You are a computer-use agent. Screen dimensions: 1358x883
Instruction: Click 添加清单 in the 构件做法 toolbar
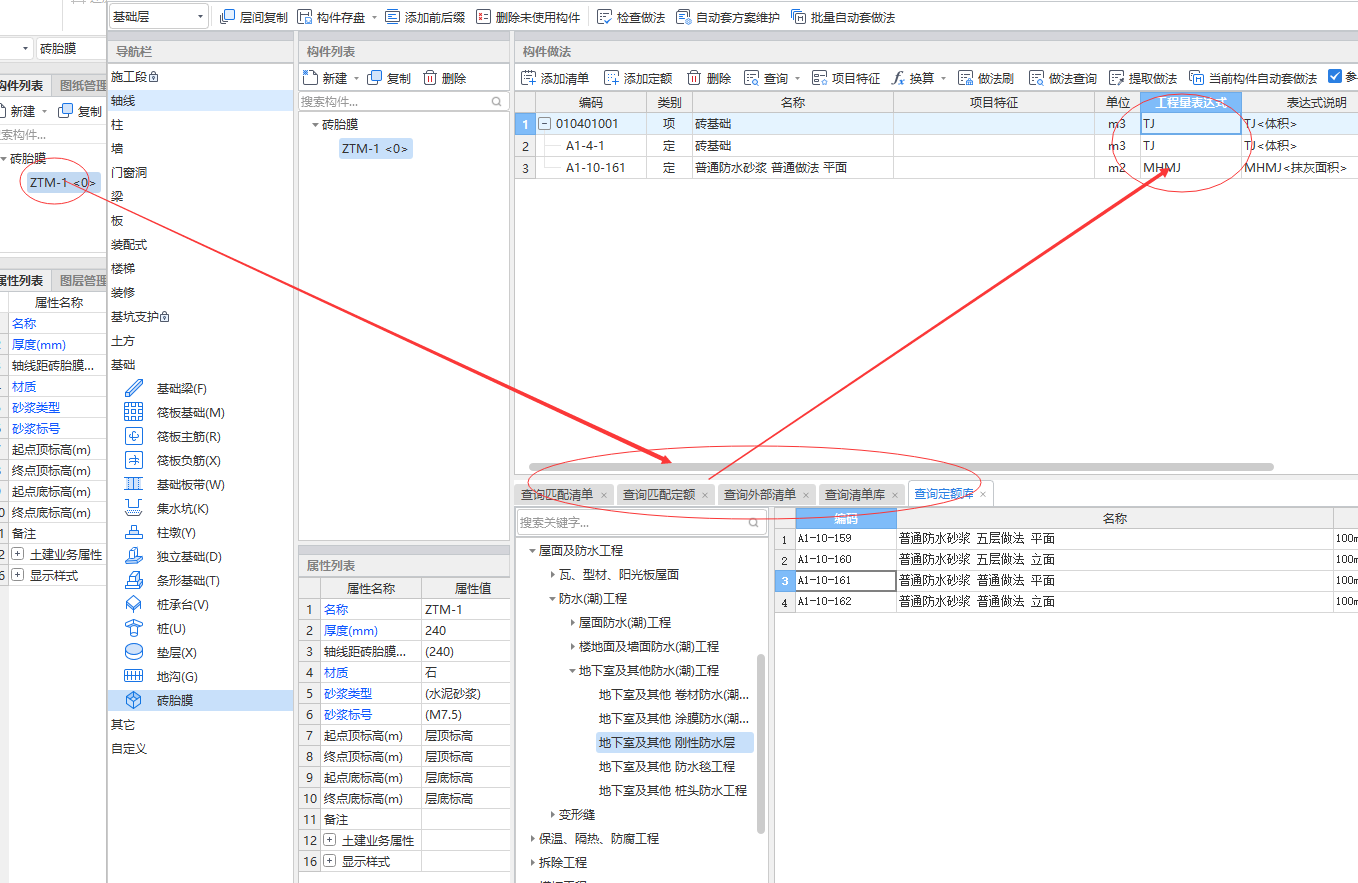pyautogui.click(x=555, y=78)
